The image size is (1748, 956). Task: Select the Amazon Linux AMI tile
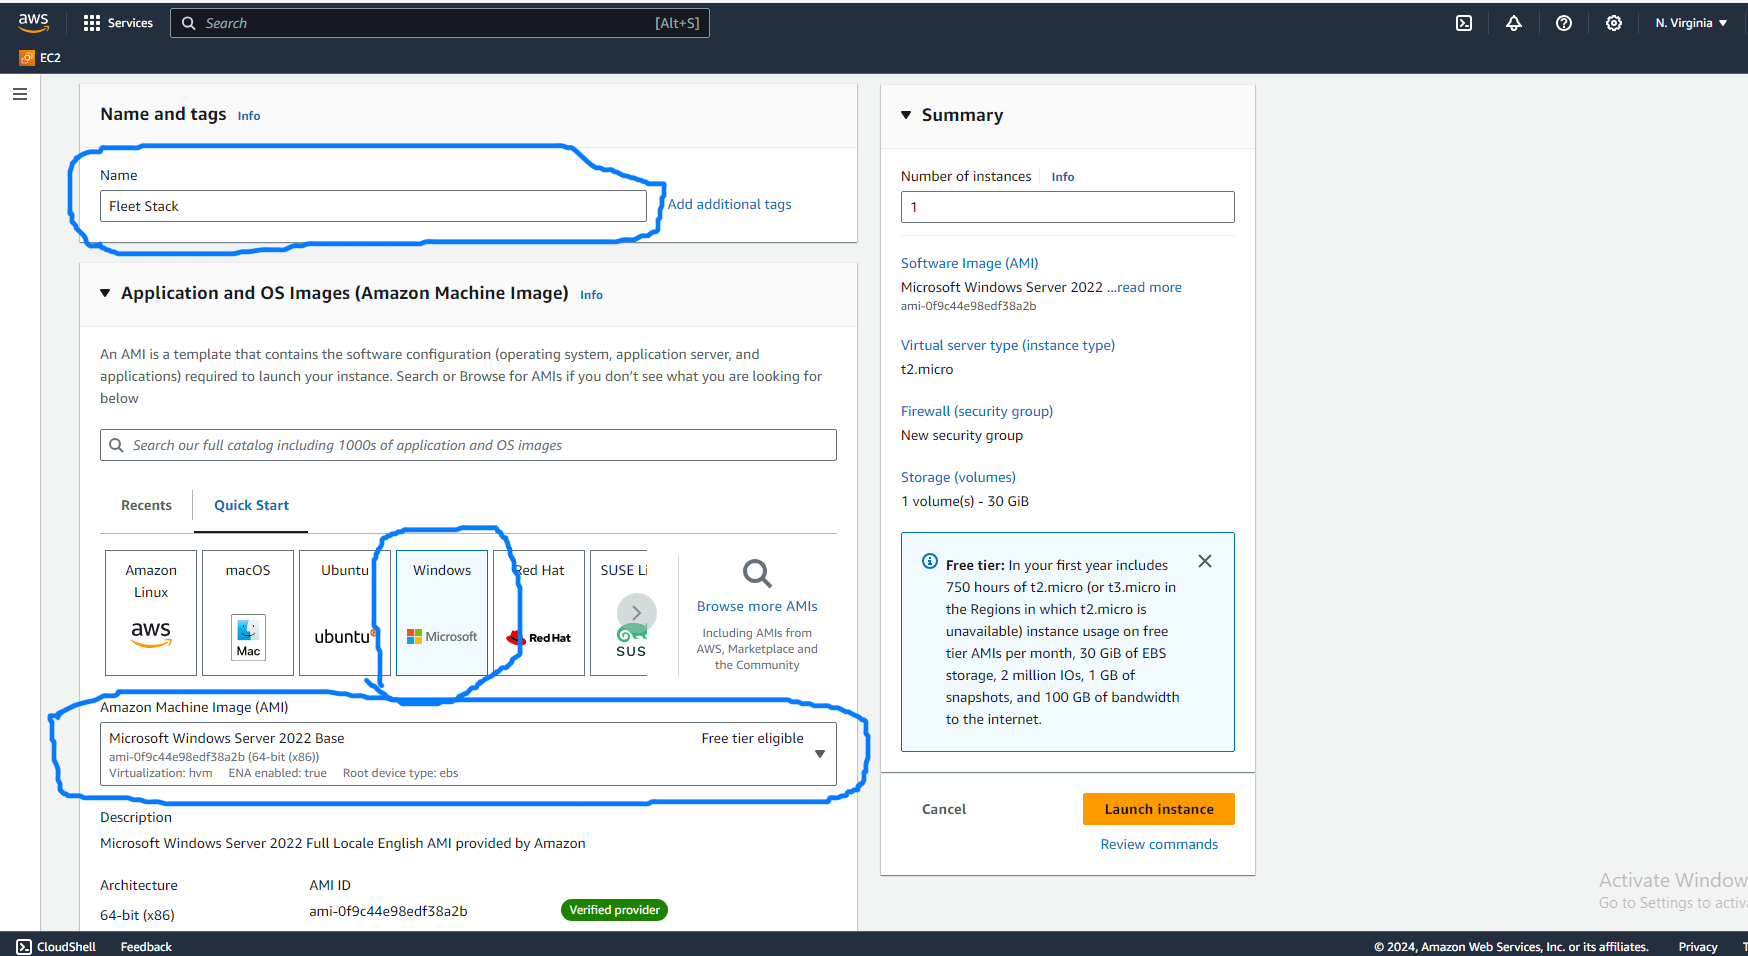point(151,613)
